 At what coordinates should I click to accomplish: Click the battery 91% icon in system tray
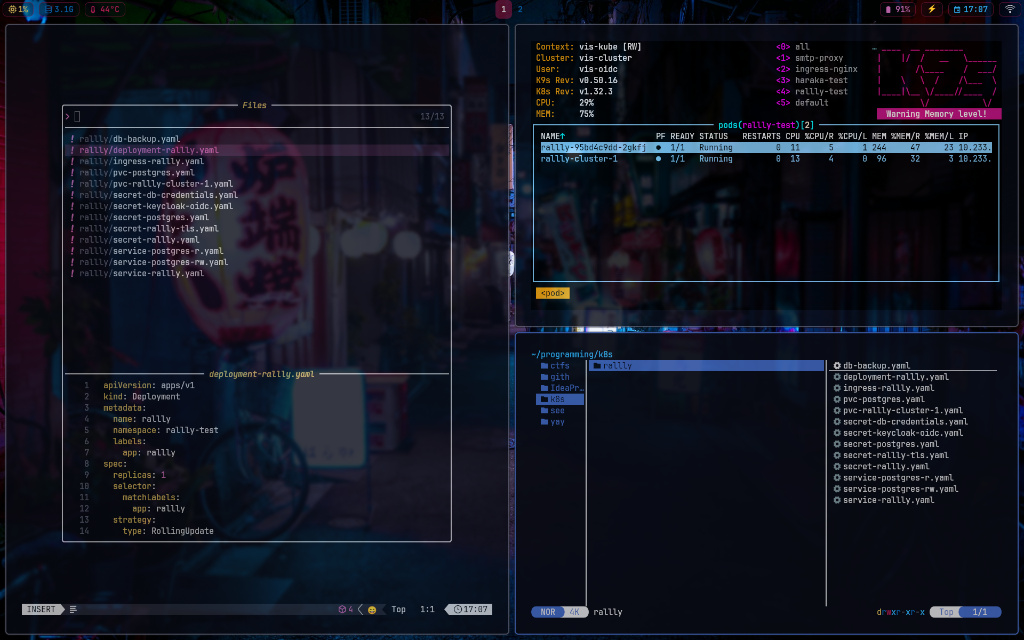click(888, 9)
